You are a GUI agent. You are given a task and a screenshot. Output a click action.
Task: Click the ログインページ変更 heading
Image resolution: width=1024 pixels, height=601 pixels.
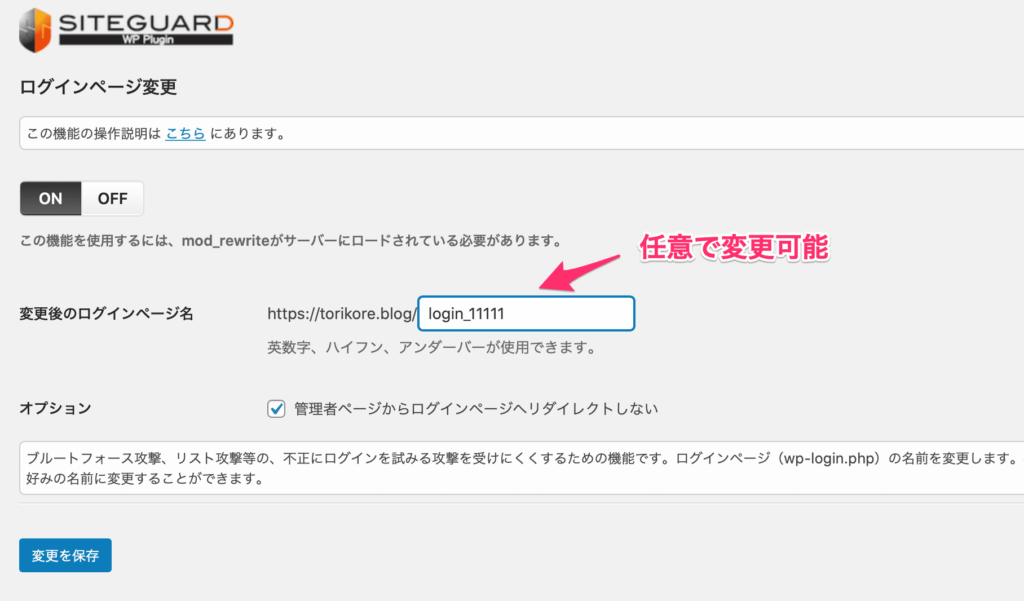98,87
